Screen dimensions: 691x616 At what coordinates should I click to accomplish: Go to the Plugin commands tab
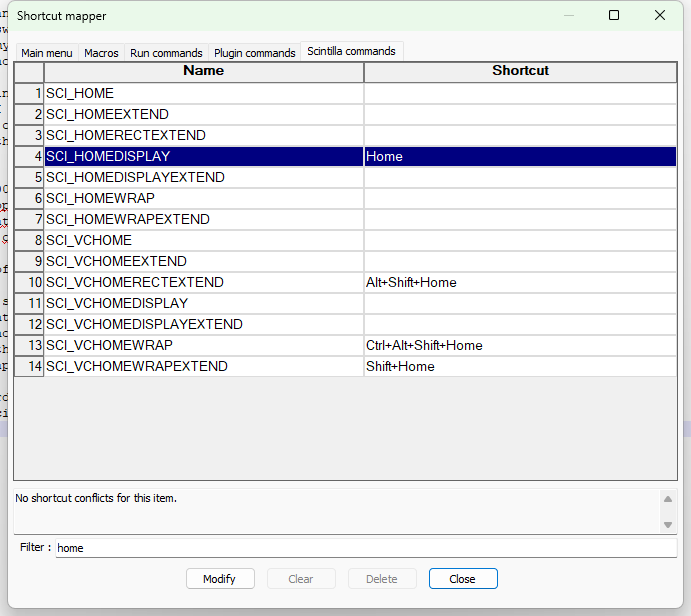point(254,53)
